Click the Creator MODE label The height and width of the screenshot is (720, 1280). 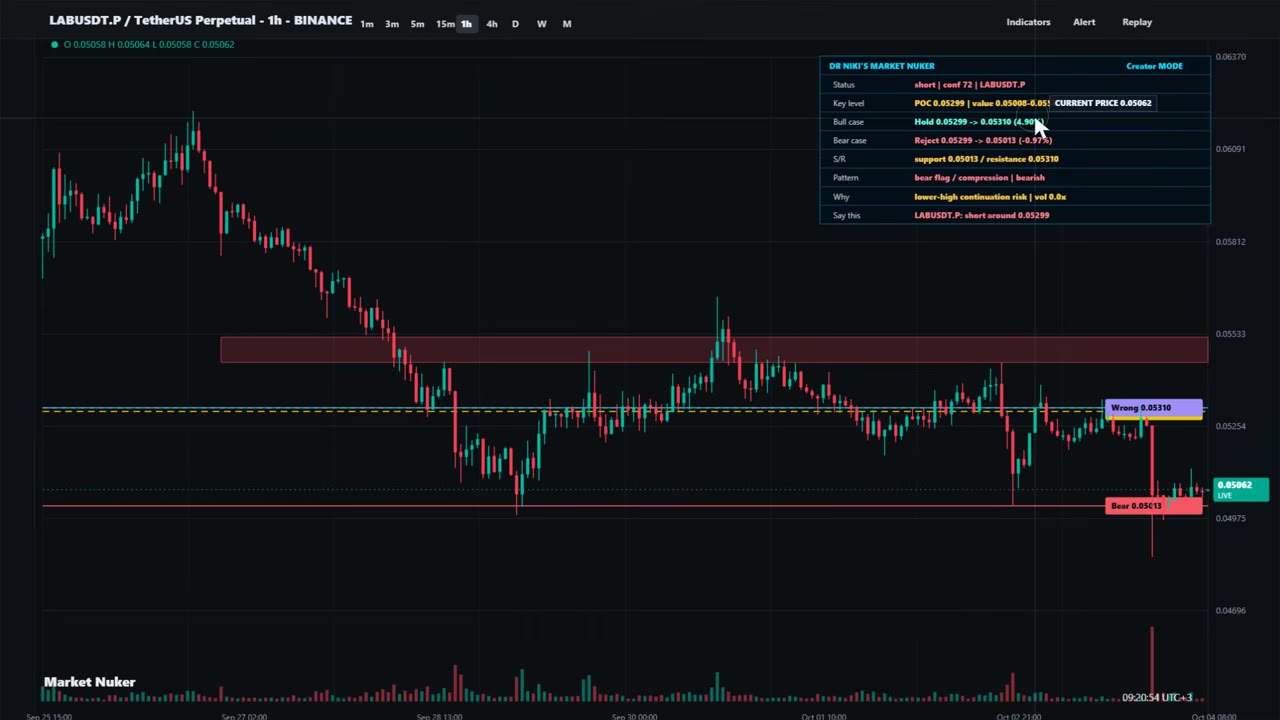click(1154, 66)
